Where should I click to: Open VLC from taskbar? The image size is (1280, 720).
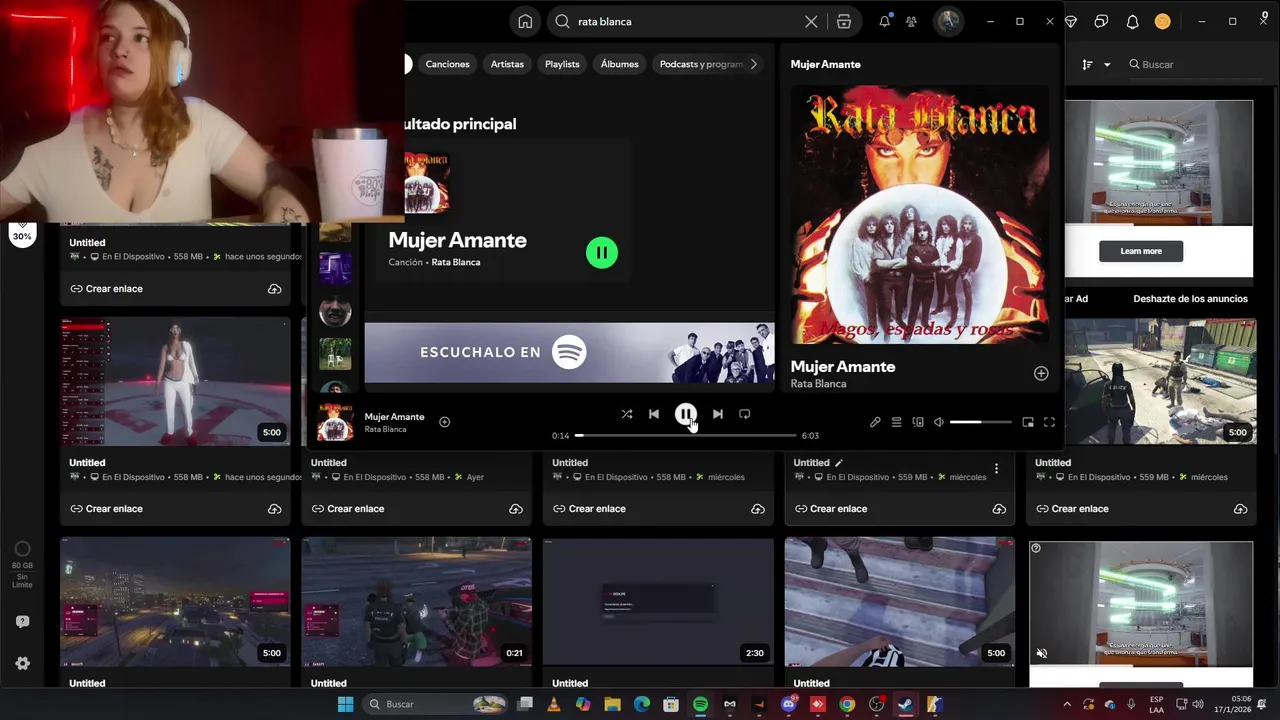pyautogui.click(x=554, y=704)
